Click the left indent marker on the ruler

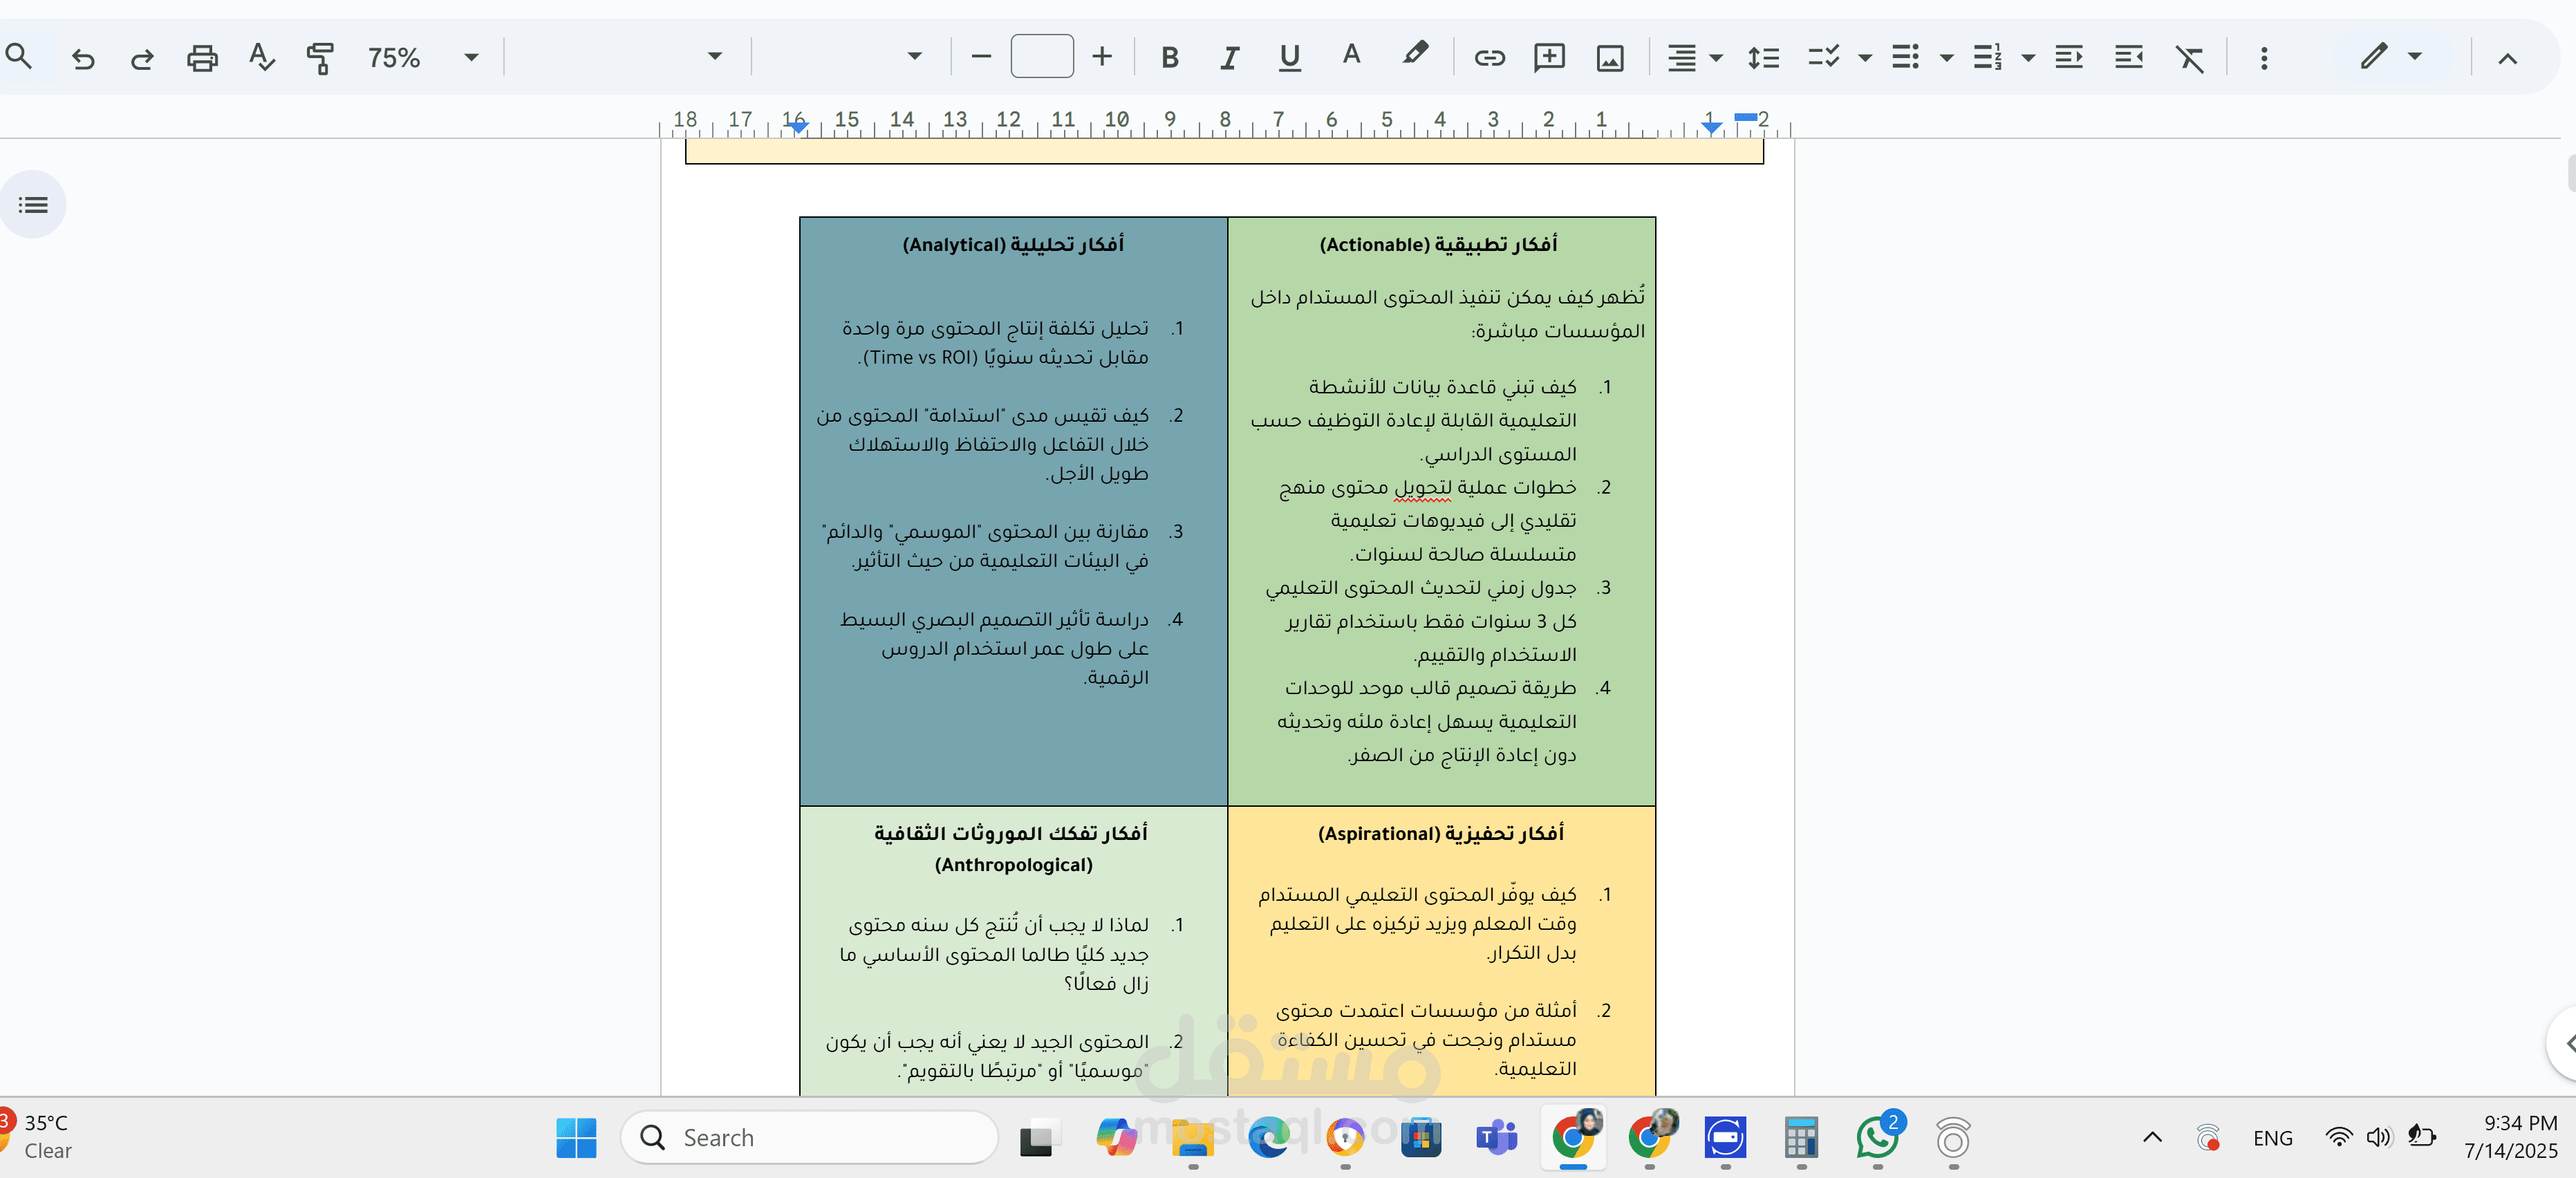(1711, 127)
